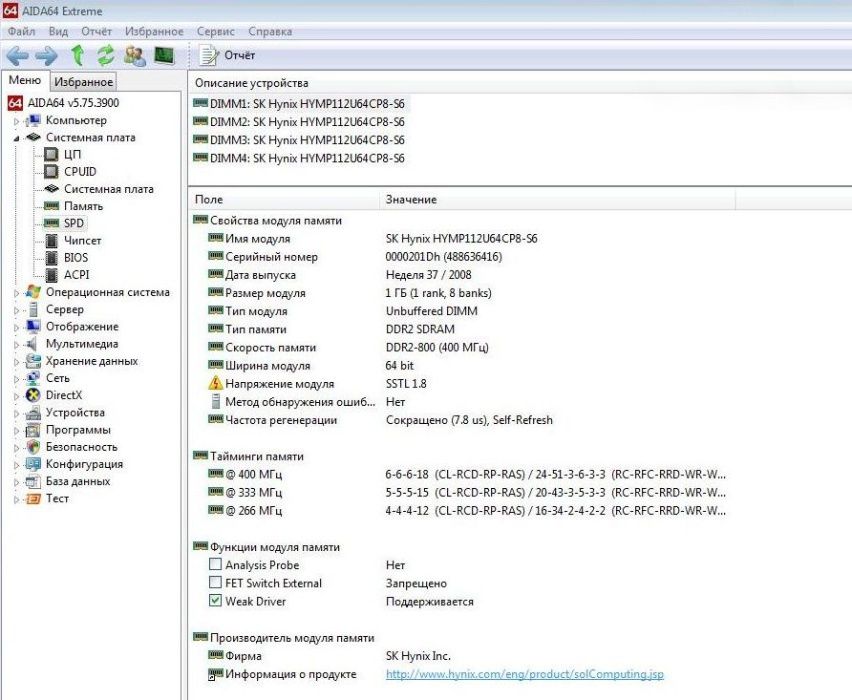
Task: Open the Избранное menu in menu bar
Action: coord(154,32)
